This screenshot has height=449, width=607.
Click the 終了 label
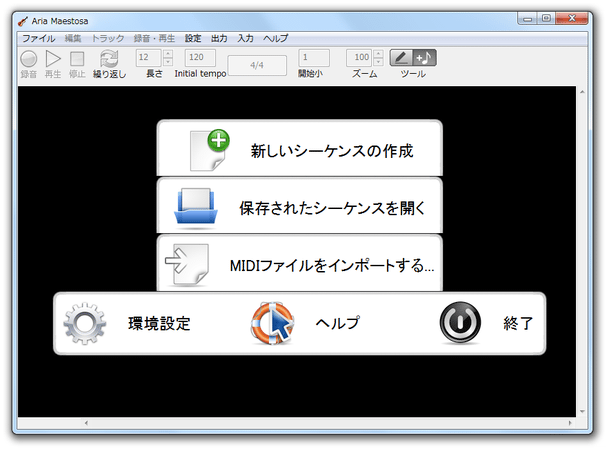pyautogui.click(x=518, y=323)
